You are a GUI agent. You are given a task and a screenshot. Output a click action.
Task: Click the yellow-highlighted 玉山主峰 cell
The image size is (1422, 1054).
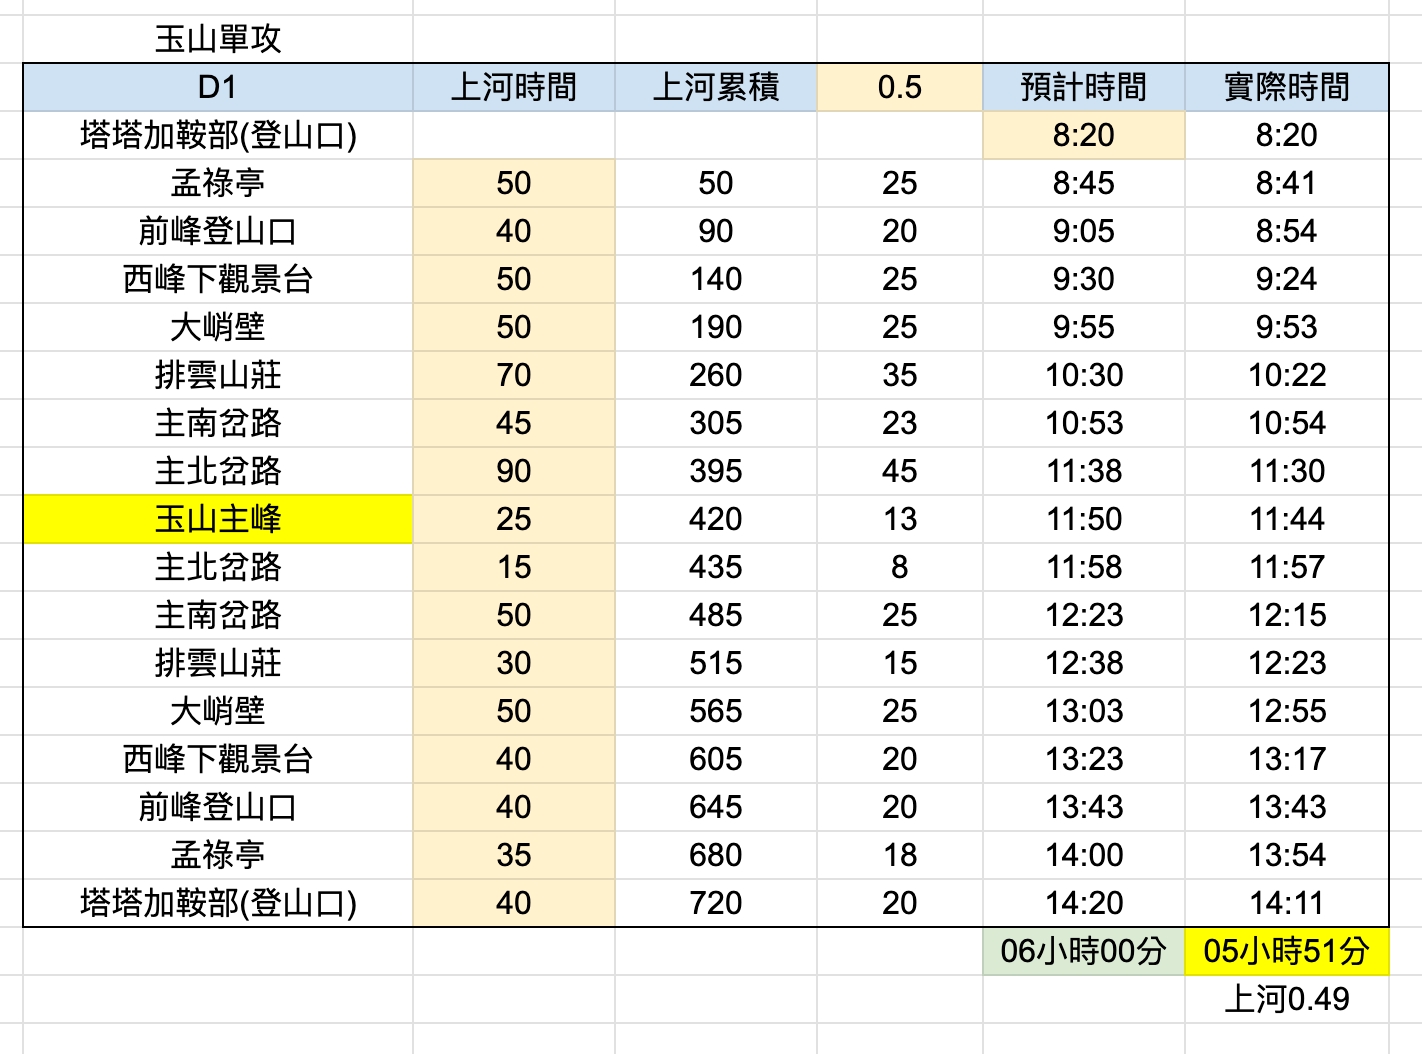[x=218, y=519]
